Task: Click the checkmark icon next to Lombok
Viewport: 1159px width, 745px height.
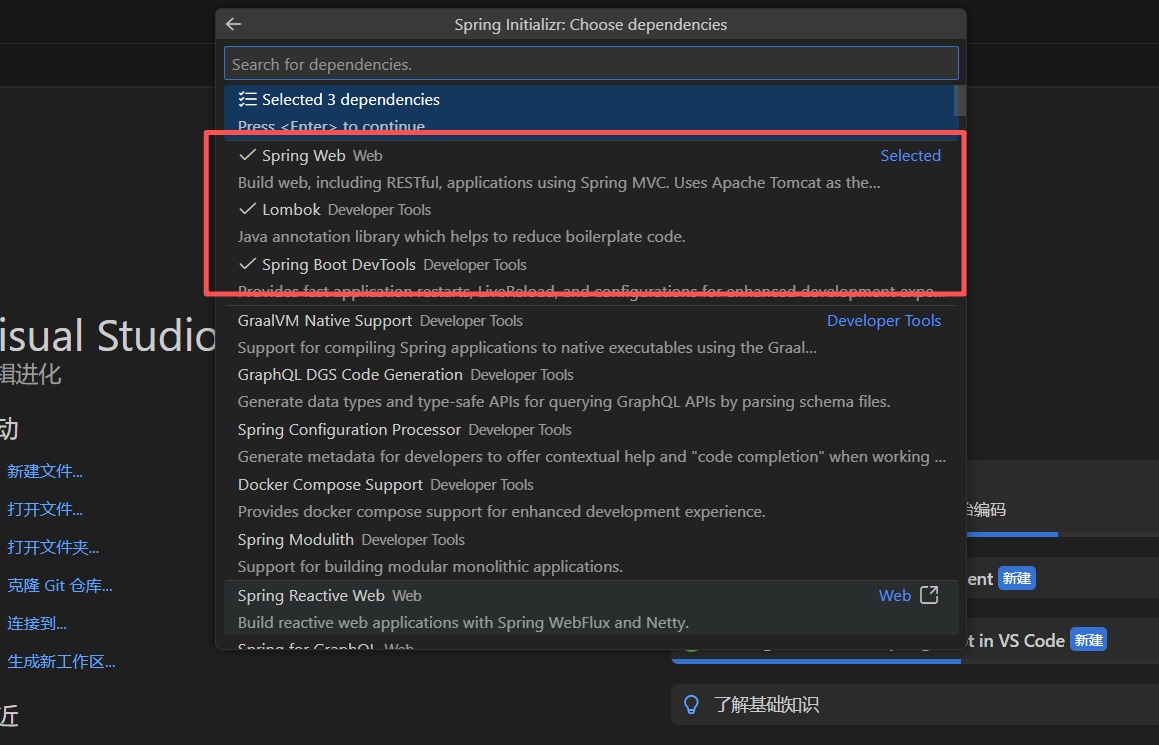Action: tap(248, 210)
